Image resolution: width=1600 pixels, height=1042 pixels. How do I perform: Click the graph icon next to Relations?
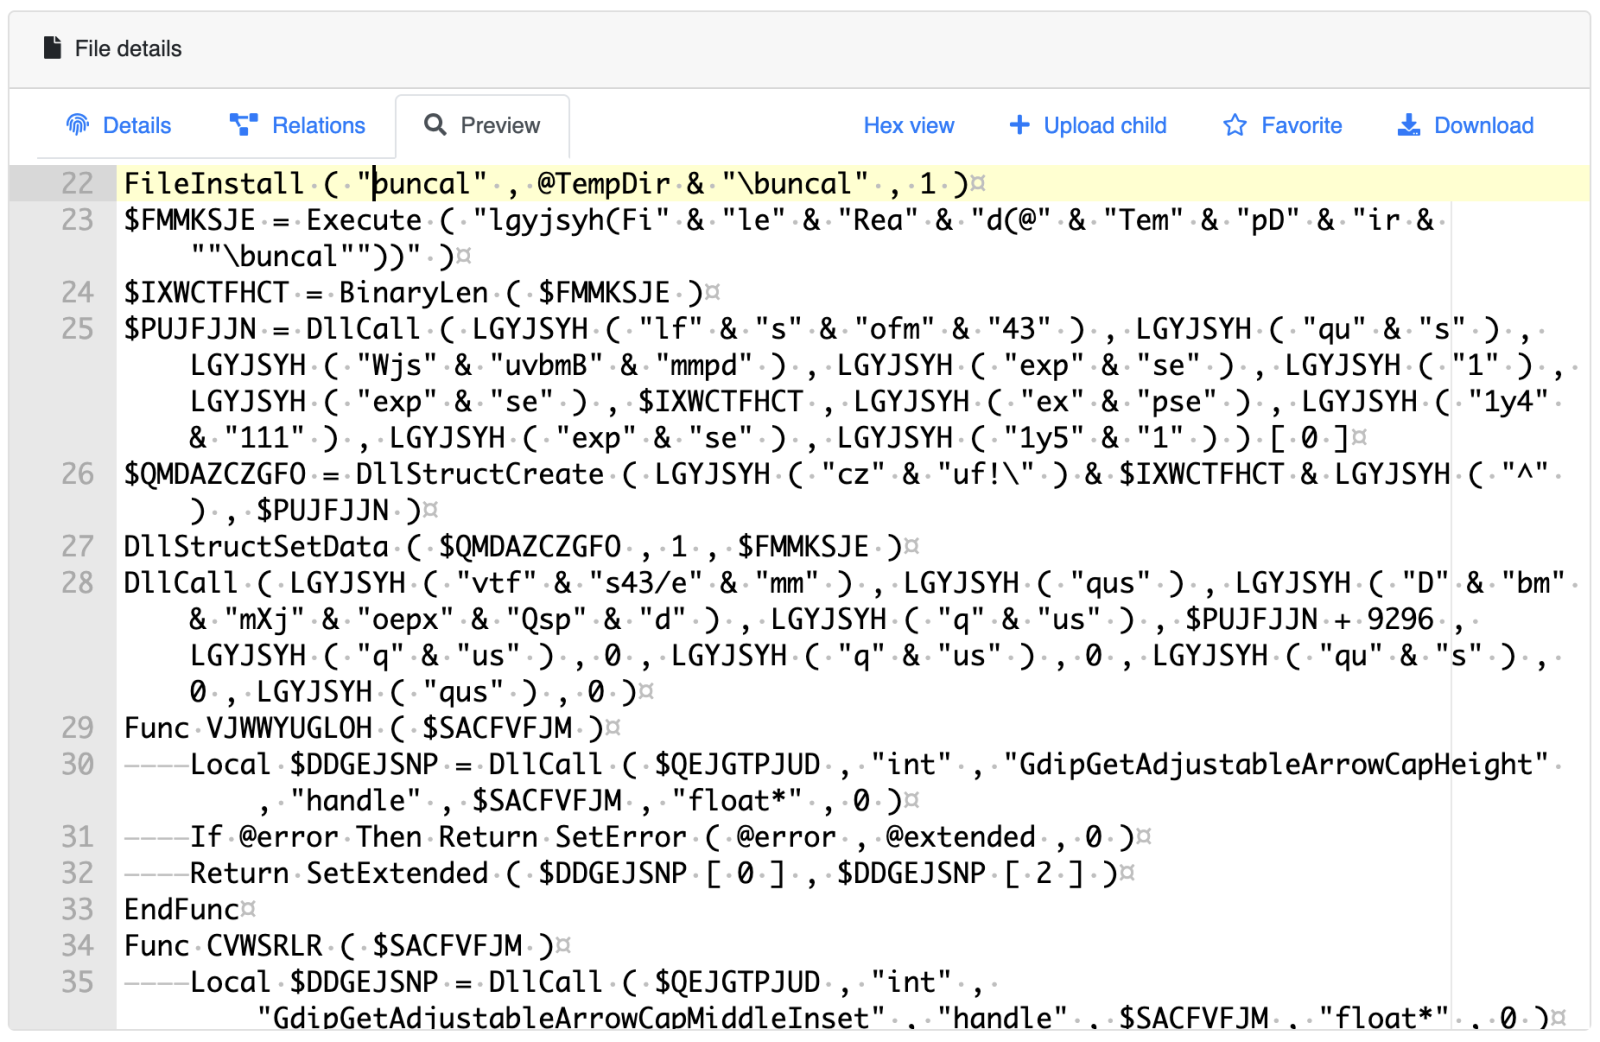pyautogui.click(x=242, y=125)
